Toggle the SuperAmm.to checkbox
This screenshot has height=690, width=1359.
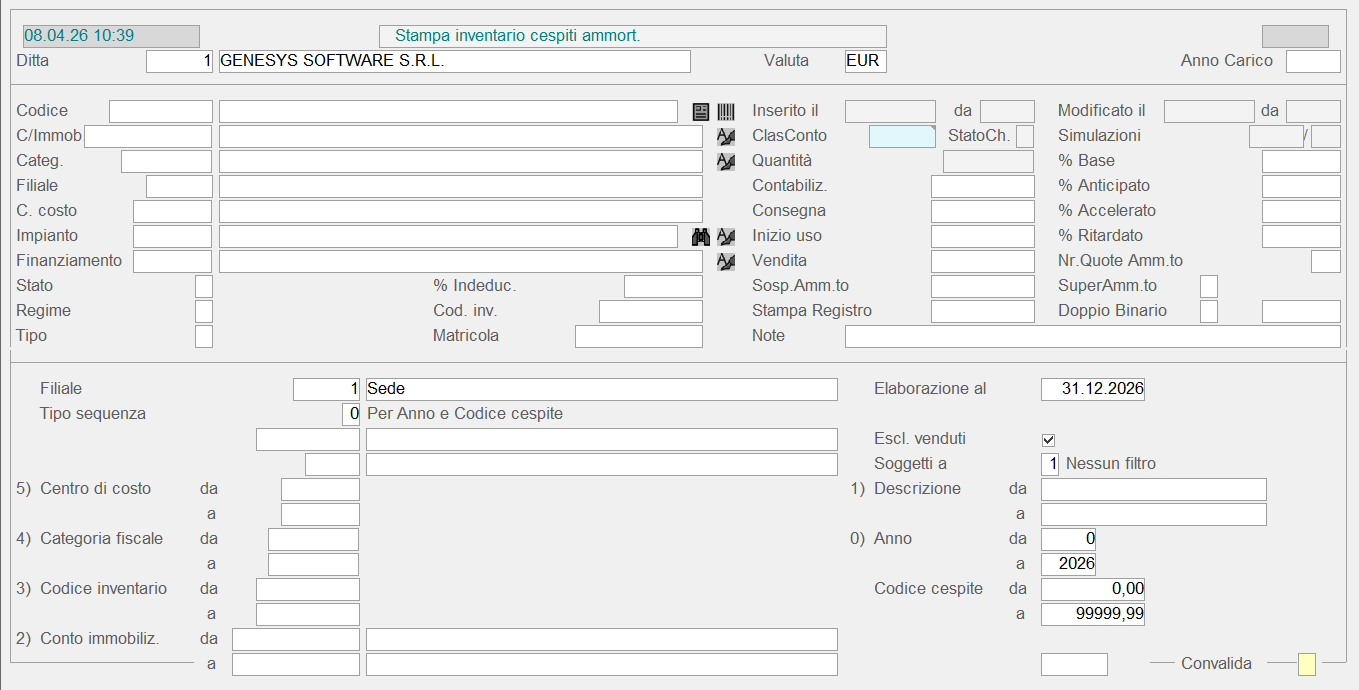pos(1208,286)
